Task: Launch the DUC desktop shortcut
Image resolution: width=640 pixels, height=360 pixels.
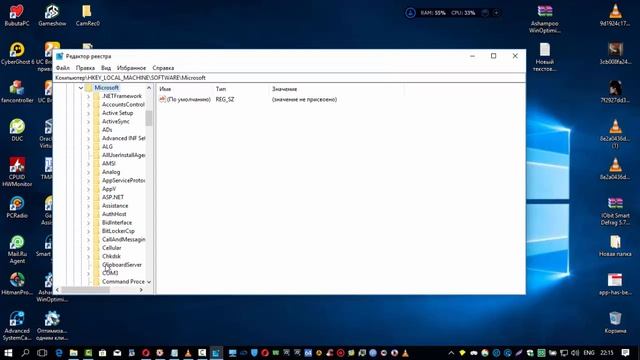Action: (x=17, y=130)
